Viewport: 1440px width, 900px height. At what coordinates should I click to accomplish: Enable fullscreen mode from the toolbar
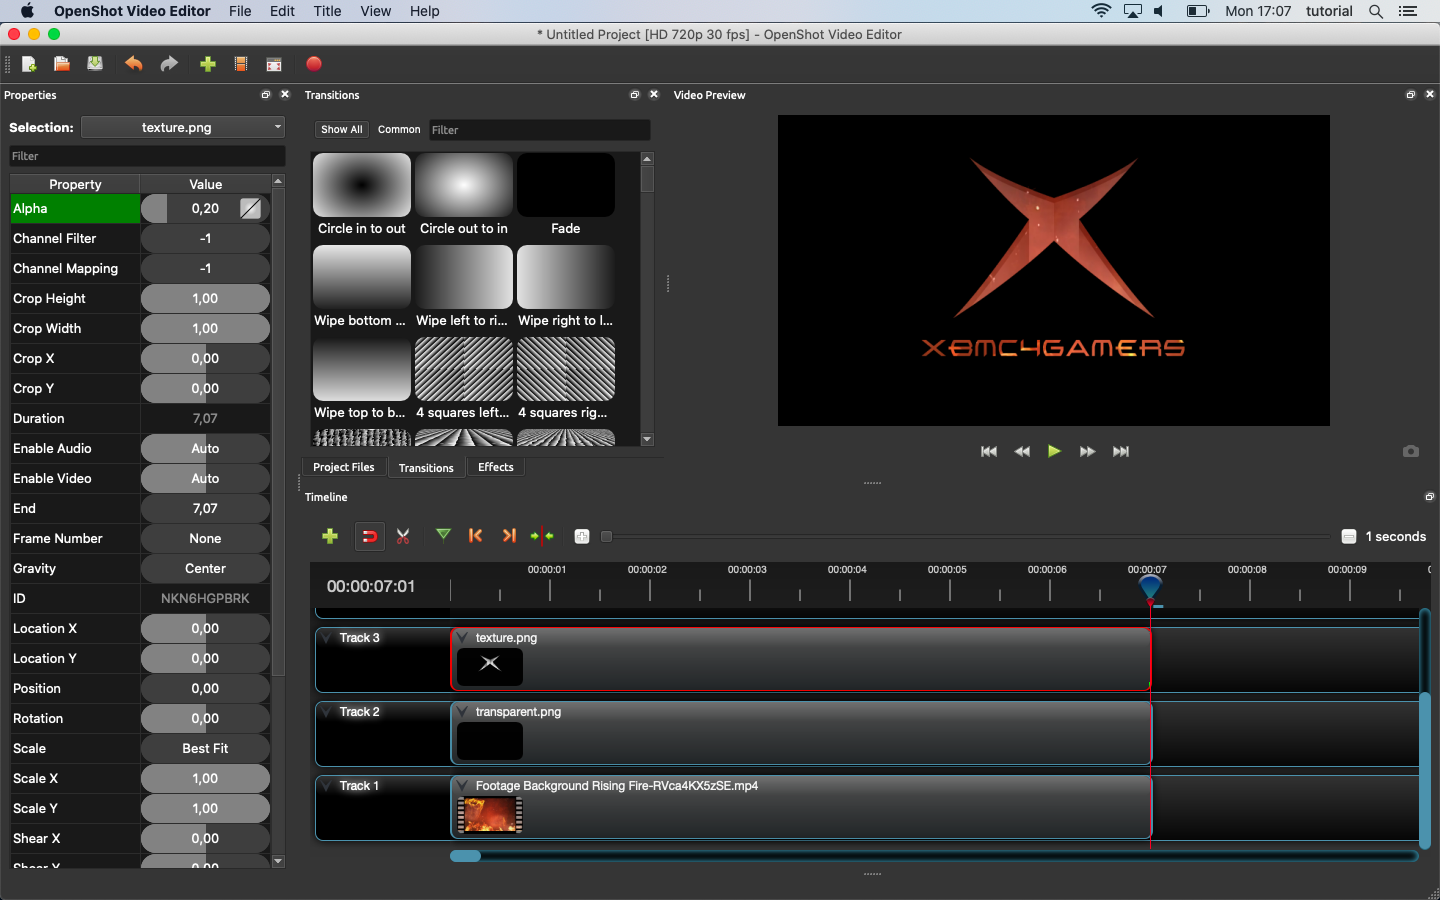(274, 64)
